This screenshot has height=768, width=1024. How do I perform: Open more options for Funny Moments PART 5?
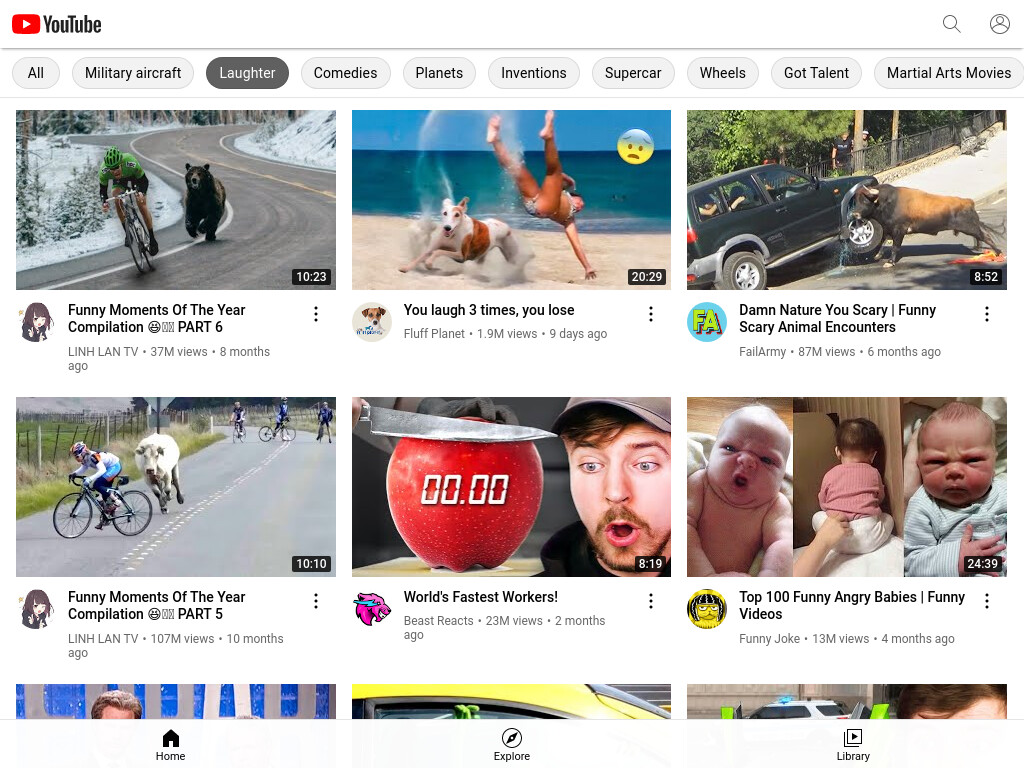pos(316,601)
